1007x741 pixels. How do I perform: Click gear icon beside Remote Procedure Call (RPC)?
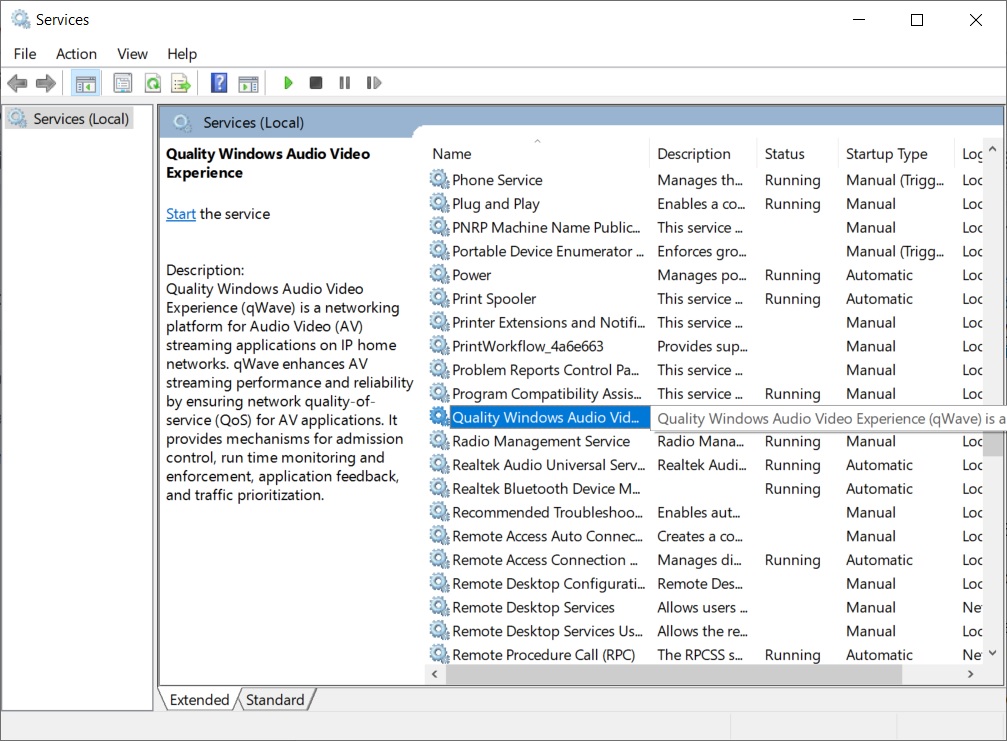(x=439, y=654)
